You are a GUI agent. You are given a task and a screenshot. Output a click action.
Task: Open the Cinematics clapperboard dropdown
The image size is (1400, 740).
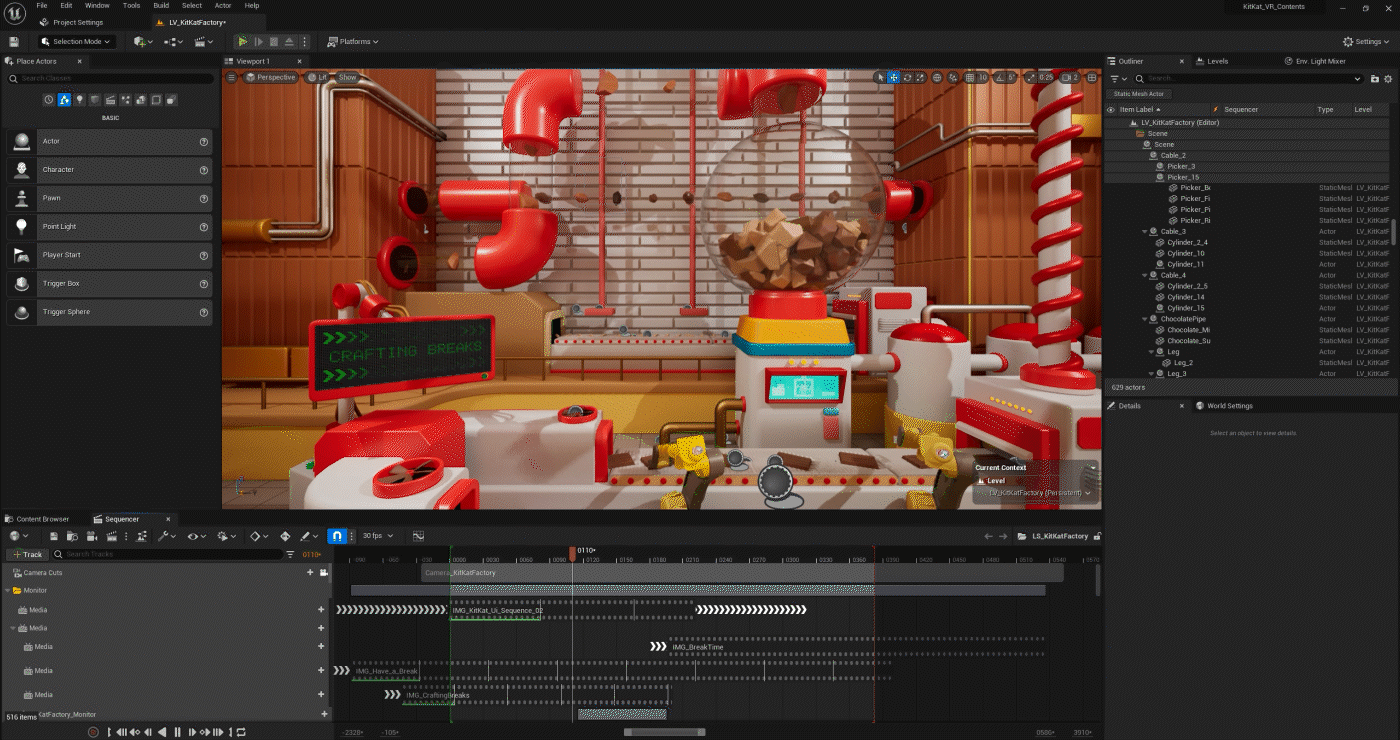pos(204,42)
